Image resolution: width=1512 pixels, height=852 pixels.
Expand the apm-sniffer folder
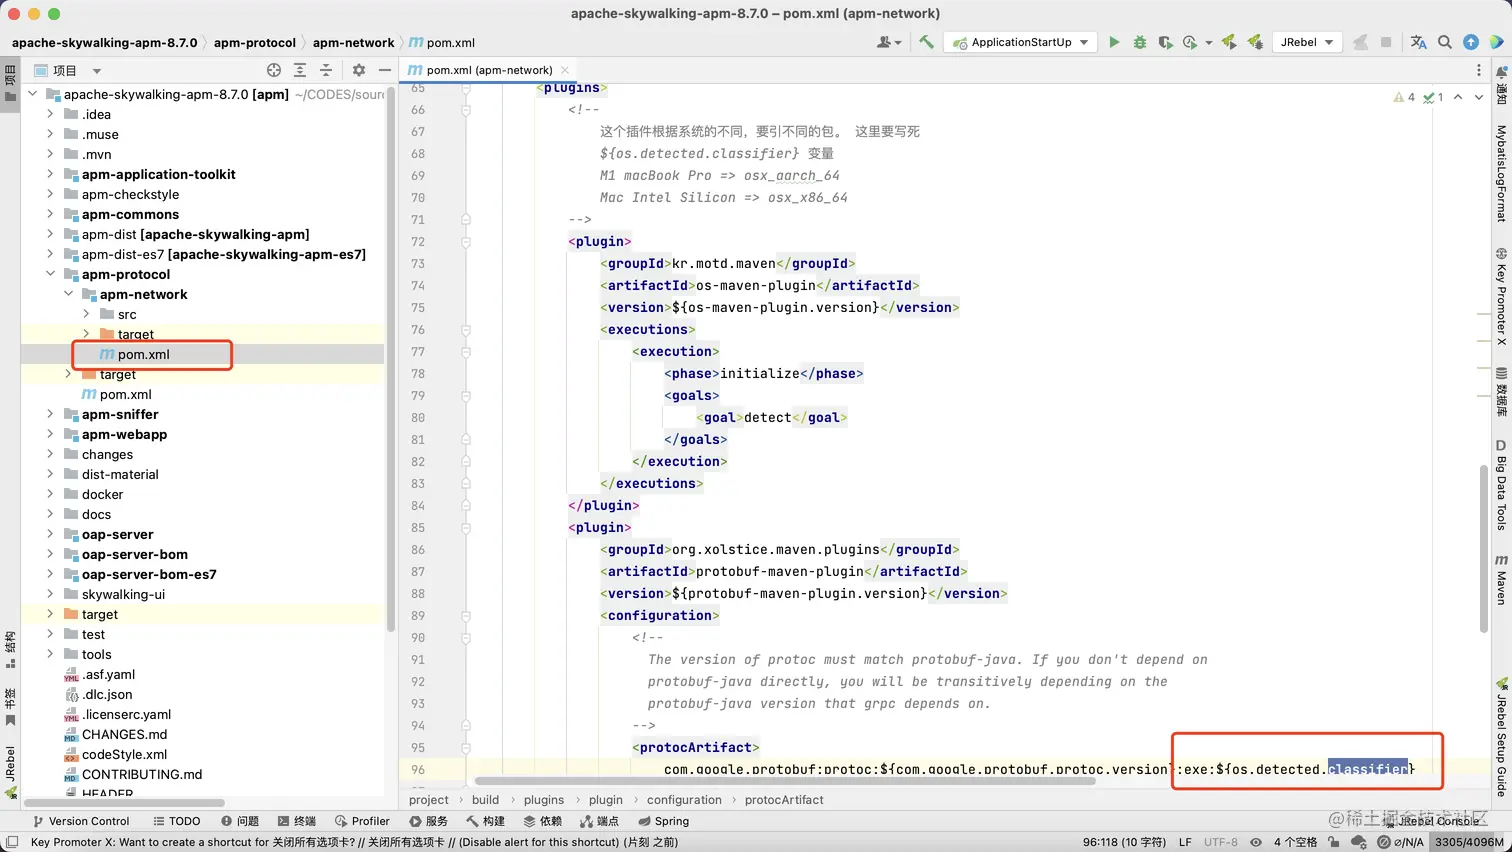tap(50, 414)
